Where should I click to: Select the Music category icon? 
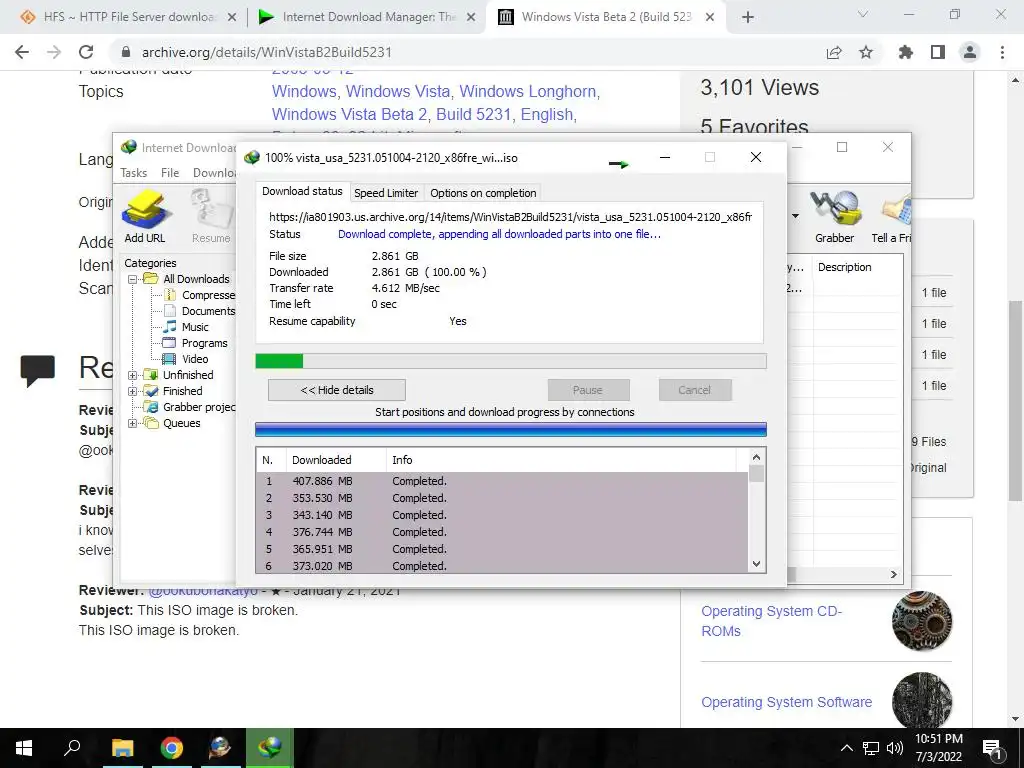pos(170,327)
